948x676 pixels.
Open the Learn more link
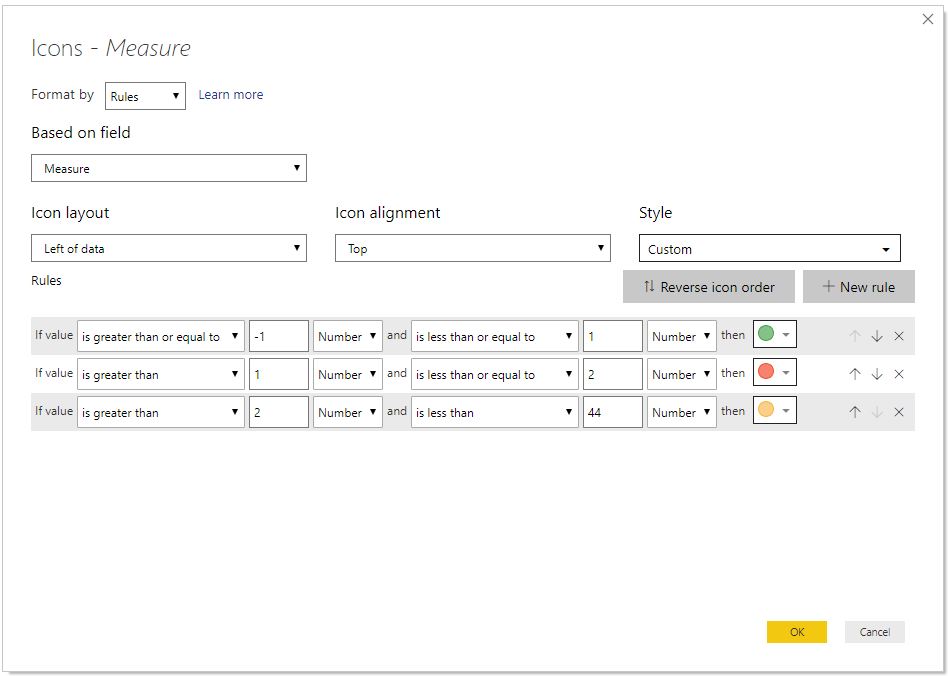230,95
